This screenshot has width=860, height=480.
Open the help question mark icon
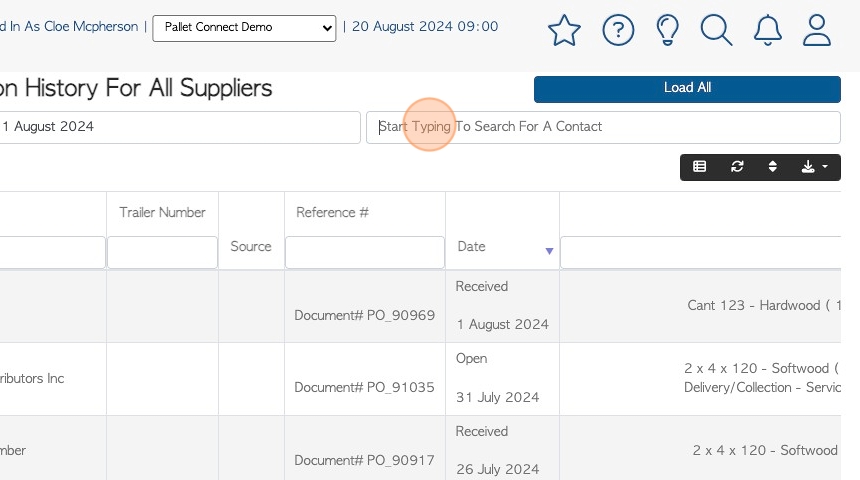[618, 30]
